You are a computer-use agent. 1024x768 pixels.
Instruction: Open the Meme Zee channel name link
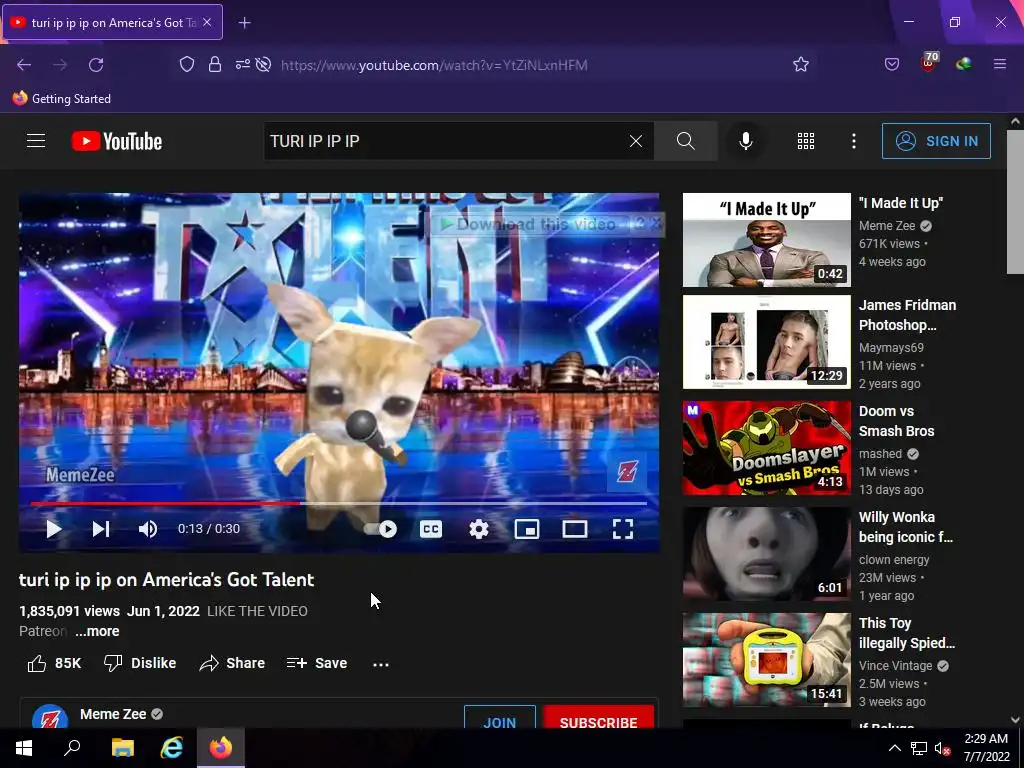coord(113,714)
